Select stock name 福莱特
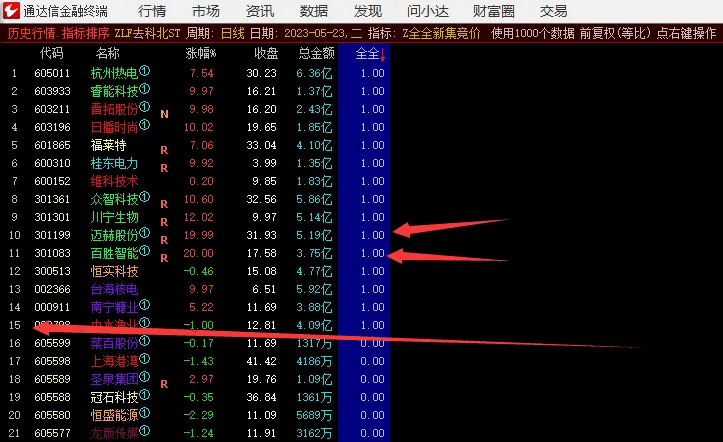723x442 pixels. [x=108, y=145]
